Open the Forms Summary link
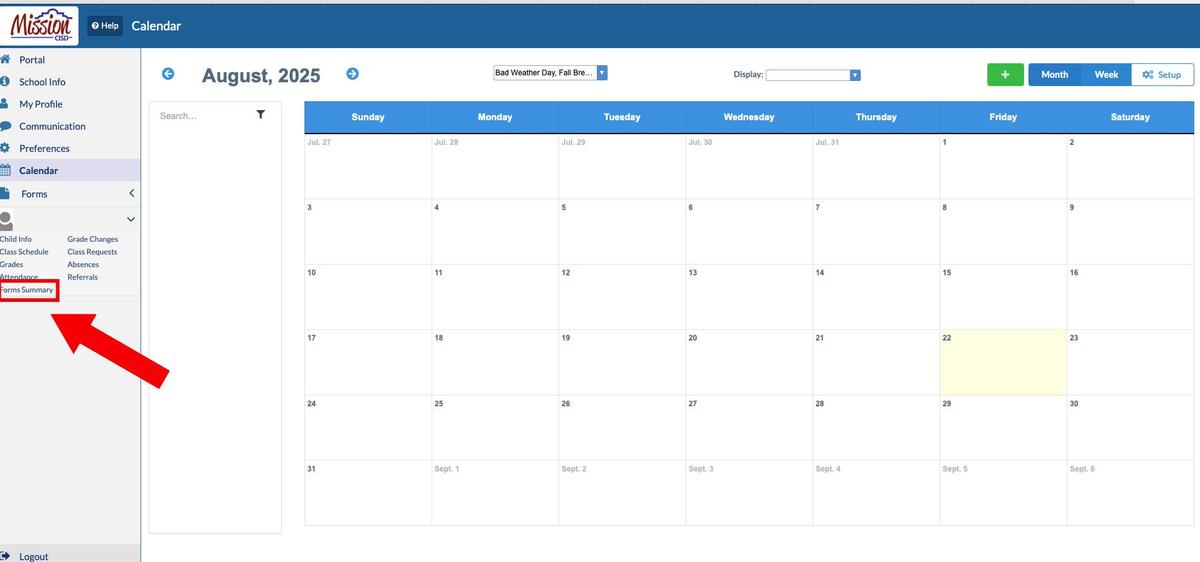 [x=27, y=290]
